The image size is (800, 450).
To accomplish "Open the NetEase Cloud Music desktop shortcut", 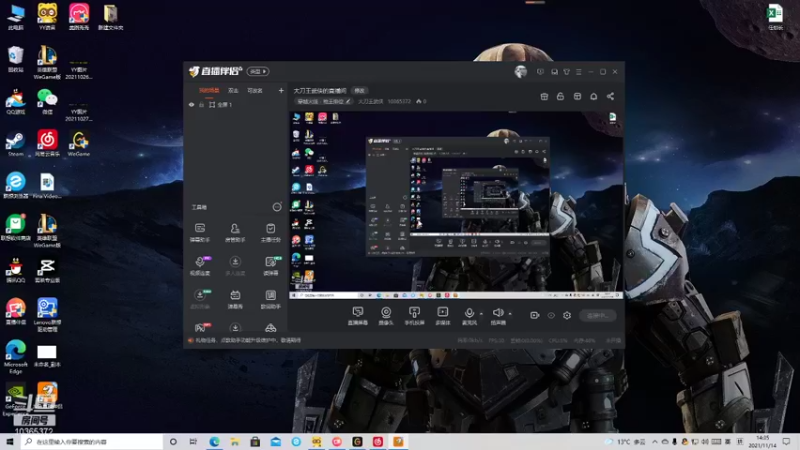I will point(47,143).
